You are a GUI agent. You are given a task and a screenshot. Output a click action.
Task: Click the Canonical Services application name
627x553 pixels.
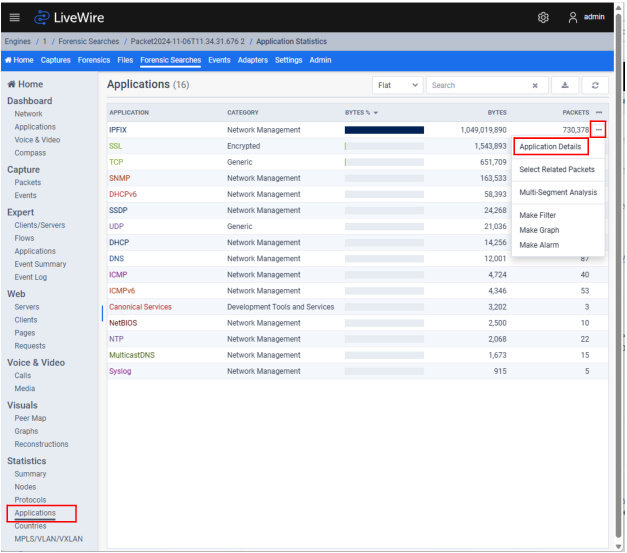140,307
